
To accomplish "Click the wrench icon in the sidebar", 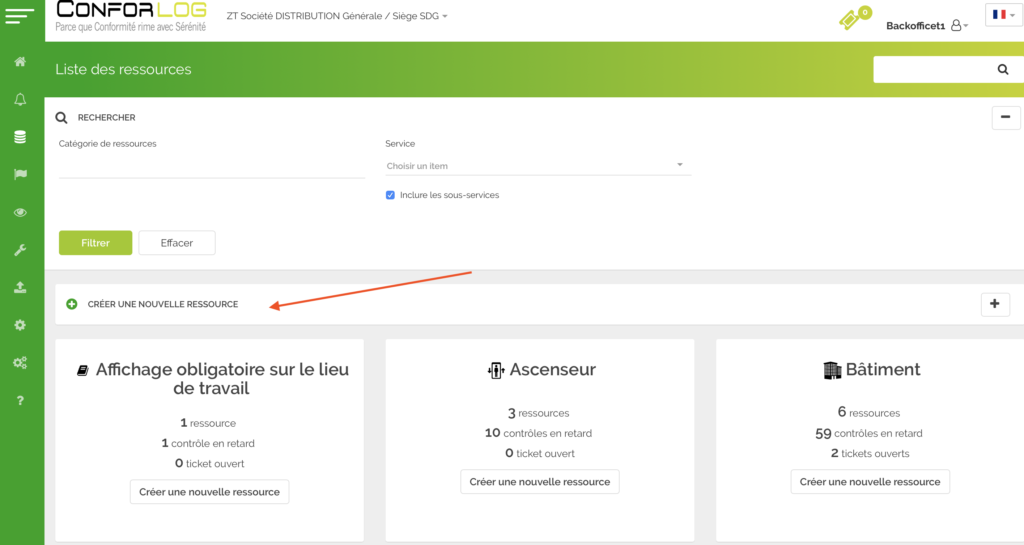I will 20,249.
